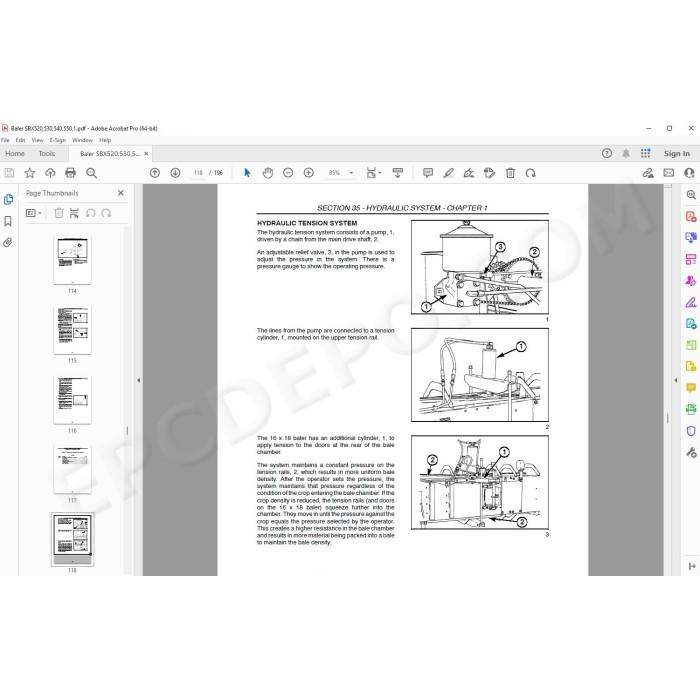Collapse the right tools pane arrow
Image resolution: width=700 pixels, height=700 pixels.
click(675, 380)
